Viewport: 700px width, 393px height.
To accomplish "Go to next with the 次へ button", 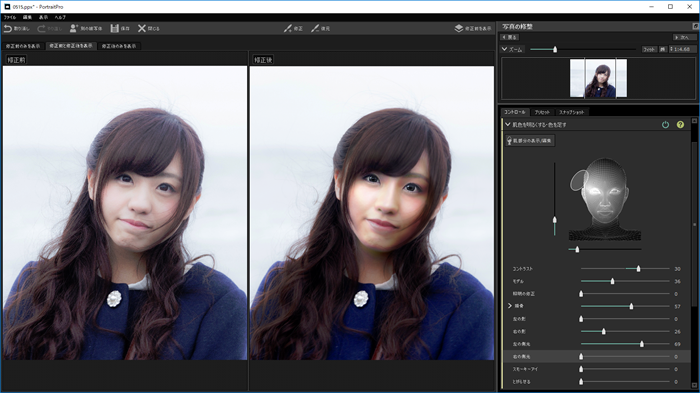I will click(684, 37).
